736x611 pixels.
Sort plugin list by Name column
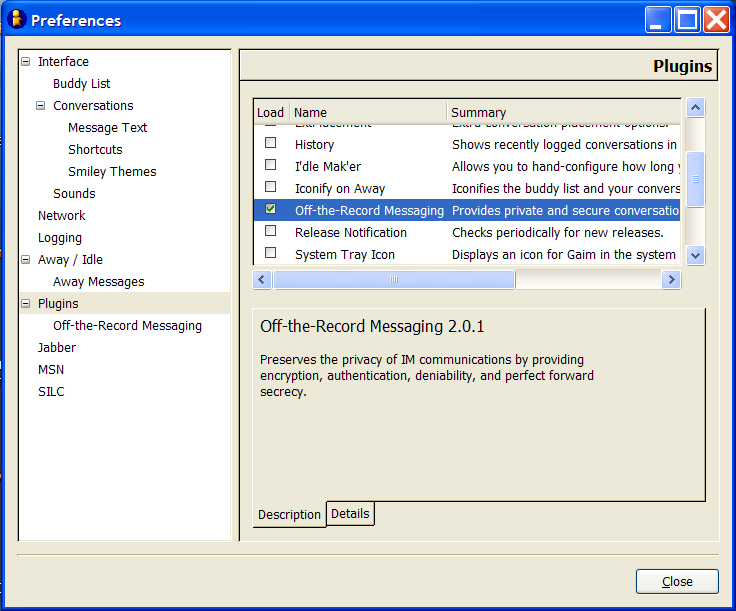click(x=368, y=112)
